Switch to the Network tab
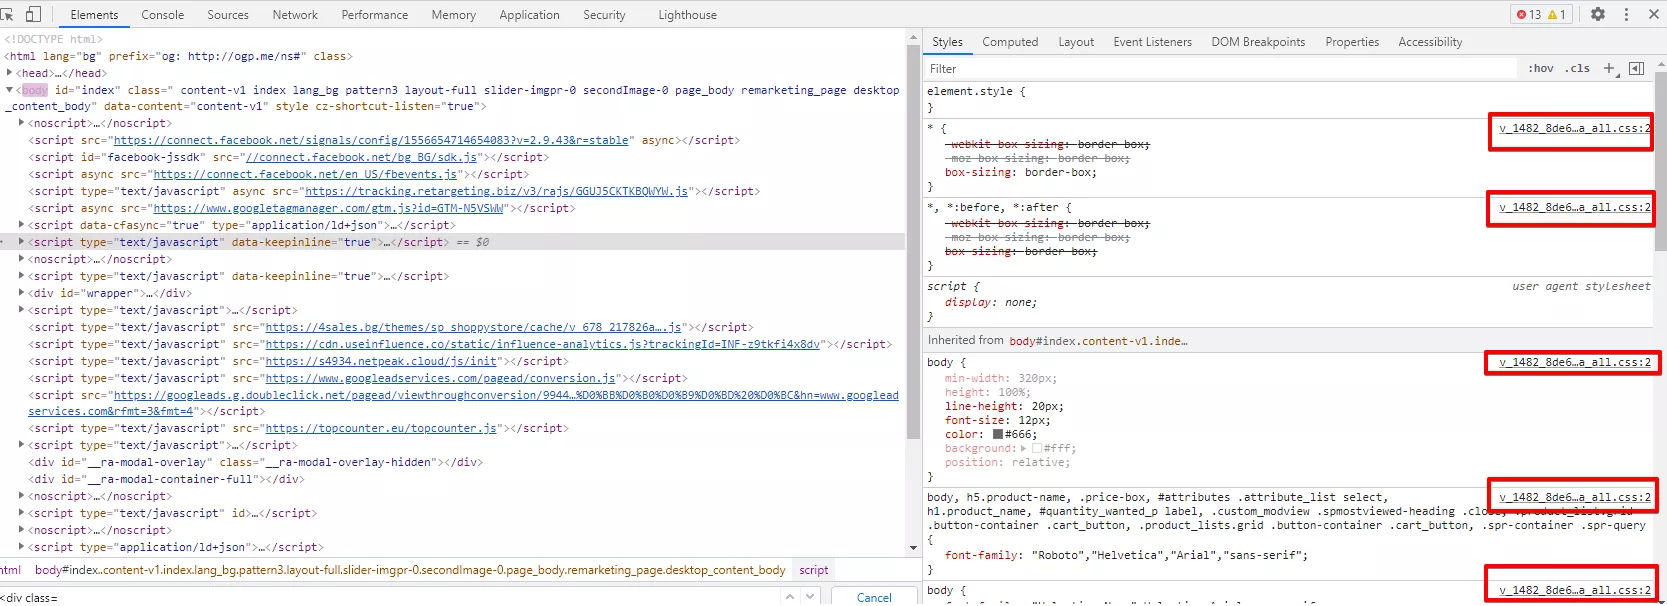Viewport: 1667px width, 606px height. [295, 15]
